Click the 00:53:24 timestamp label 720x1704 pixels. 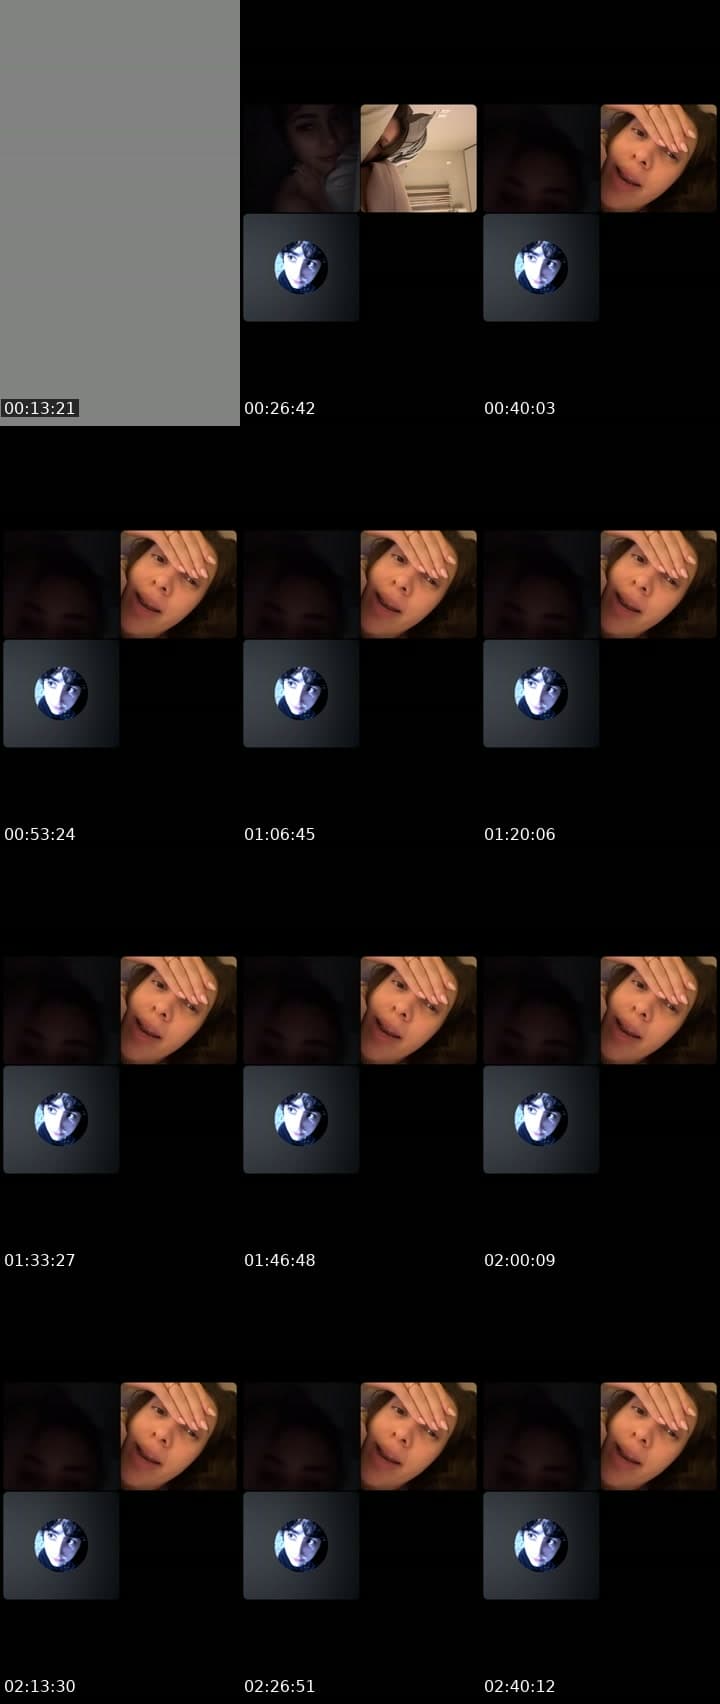point(40,834)
